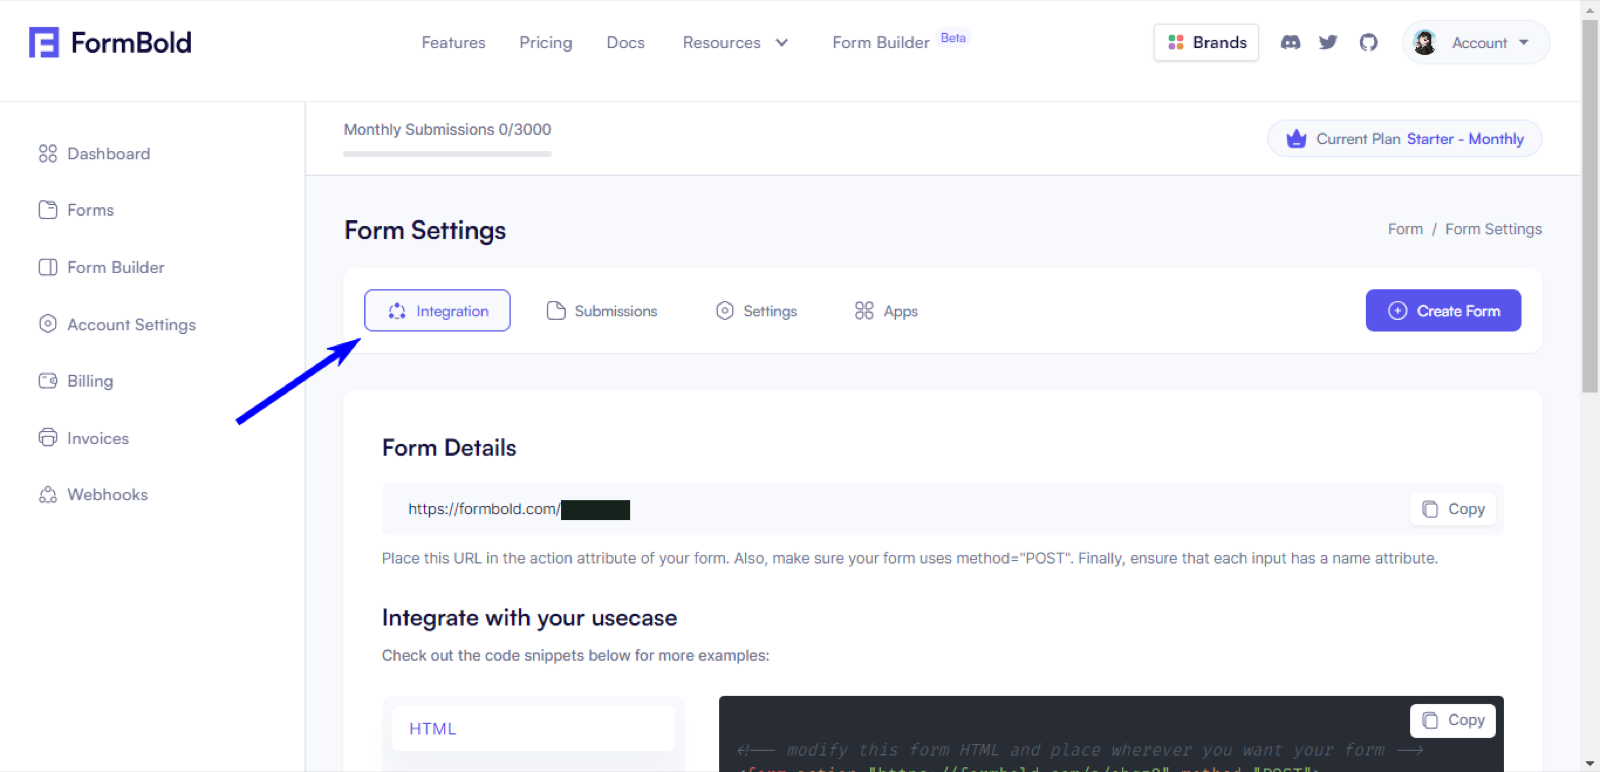Click the Invoices printer icon
1600x772 pixels.
pyautogui.click(x=47, y=437)
